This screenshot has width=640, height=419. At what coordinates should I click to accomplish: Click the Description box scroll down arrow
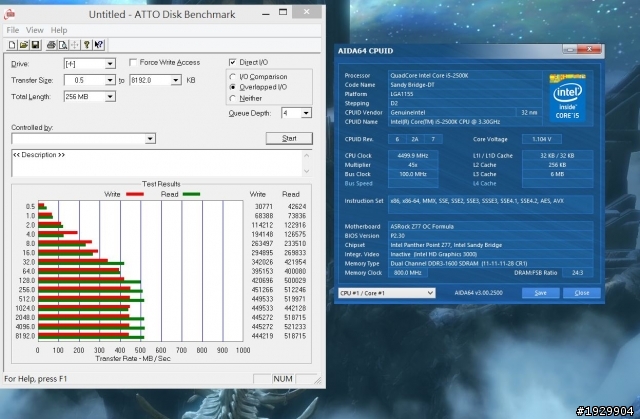click(x=307, y=171)
